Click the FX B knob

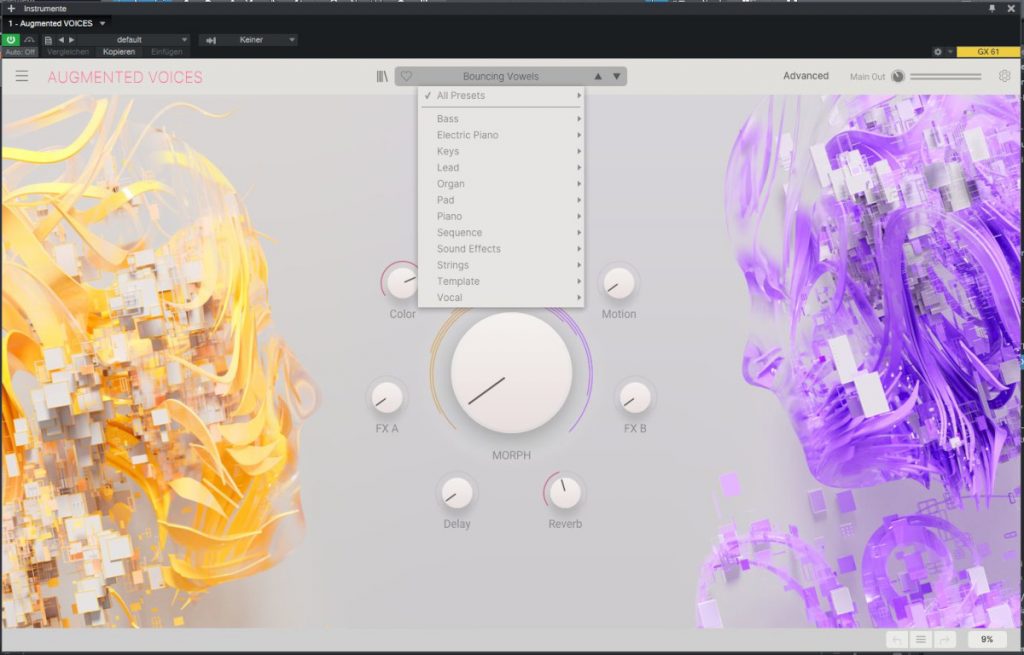(635, 398)
